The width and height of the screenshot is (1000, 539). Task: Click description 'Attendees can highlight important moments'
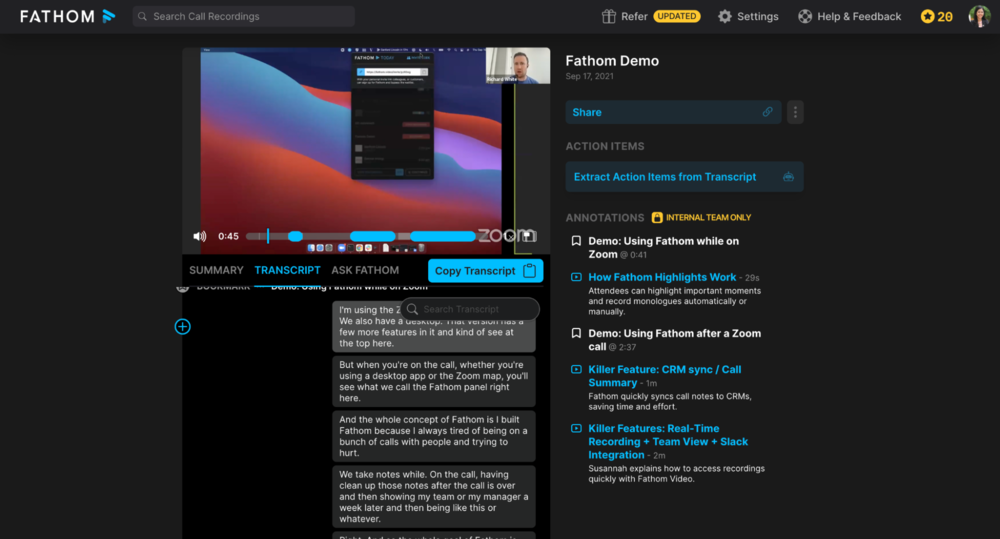[674, 301]
